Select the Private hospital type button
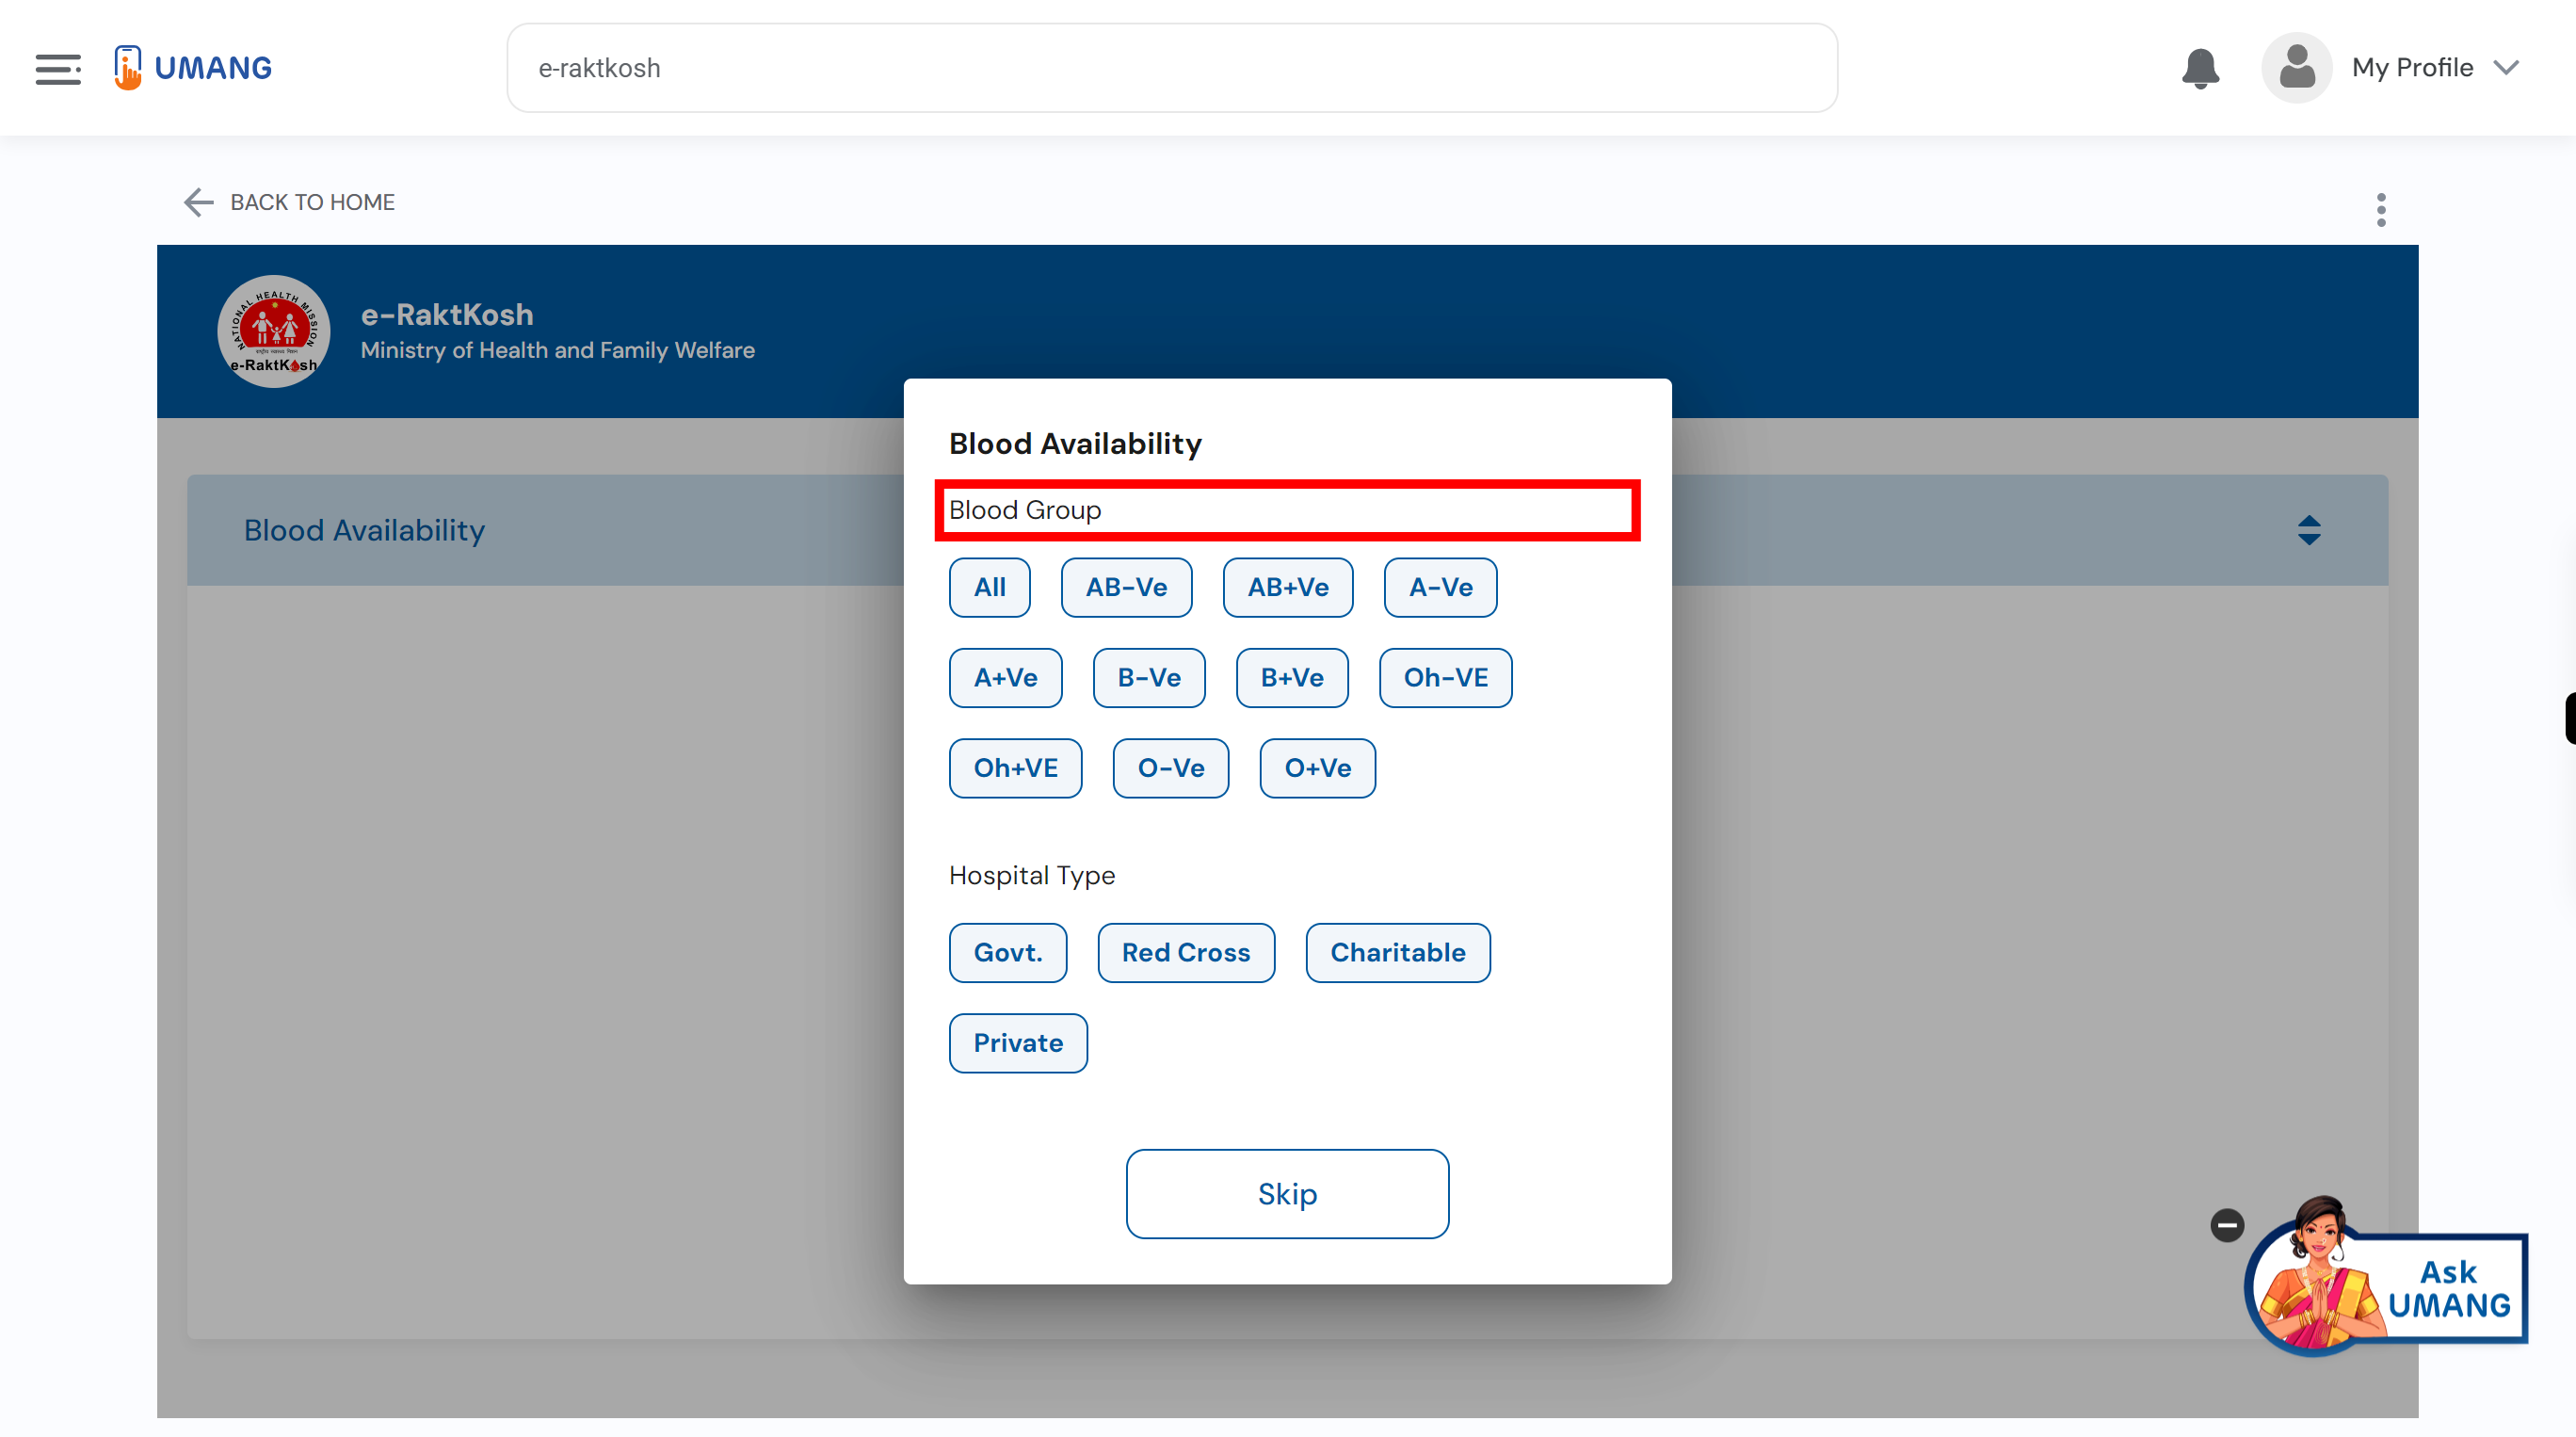The height and width of the screenshot is (1437, 2576). pos(1017,1042)
